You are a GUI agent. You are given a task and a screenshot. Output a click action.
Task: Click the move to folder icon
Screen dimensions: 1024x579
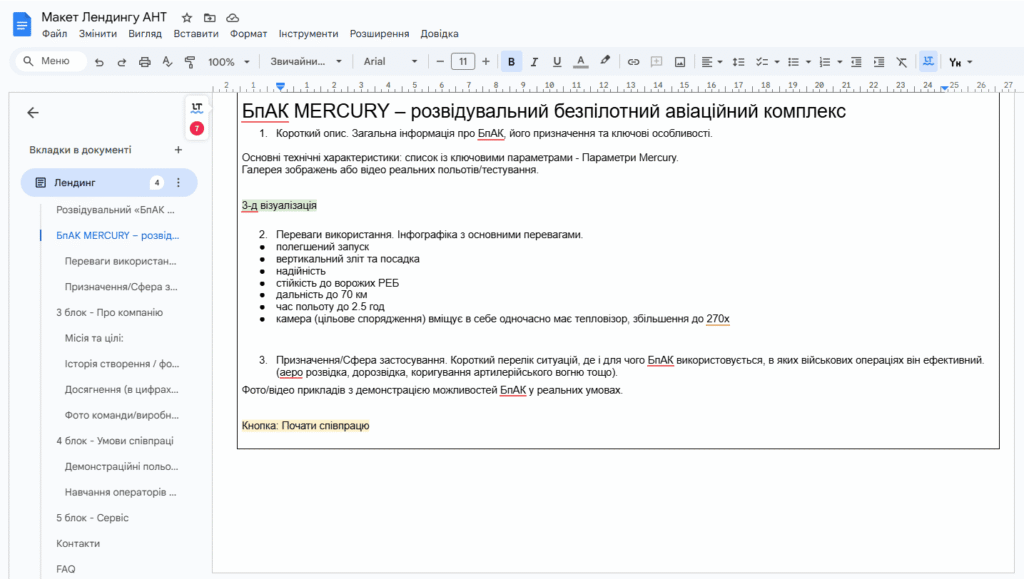(x=210, y=18)
